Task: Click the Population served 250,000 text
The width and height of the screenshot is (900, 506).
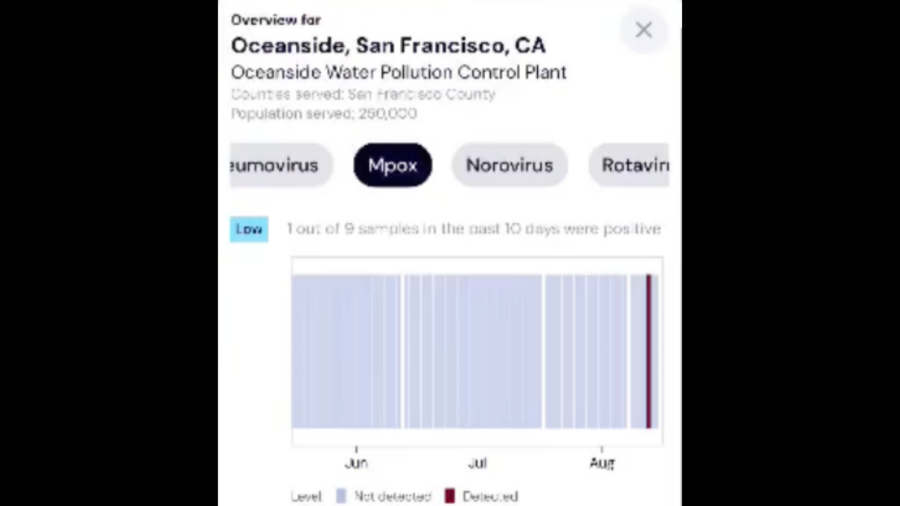Action: [324, 114]
